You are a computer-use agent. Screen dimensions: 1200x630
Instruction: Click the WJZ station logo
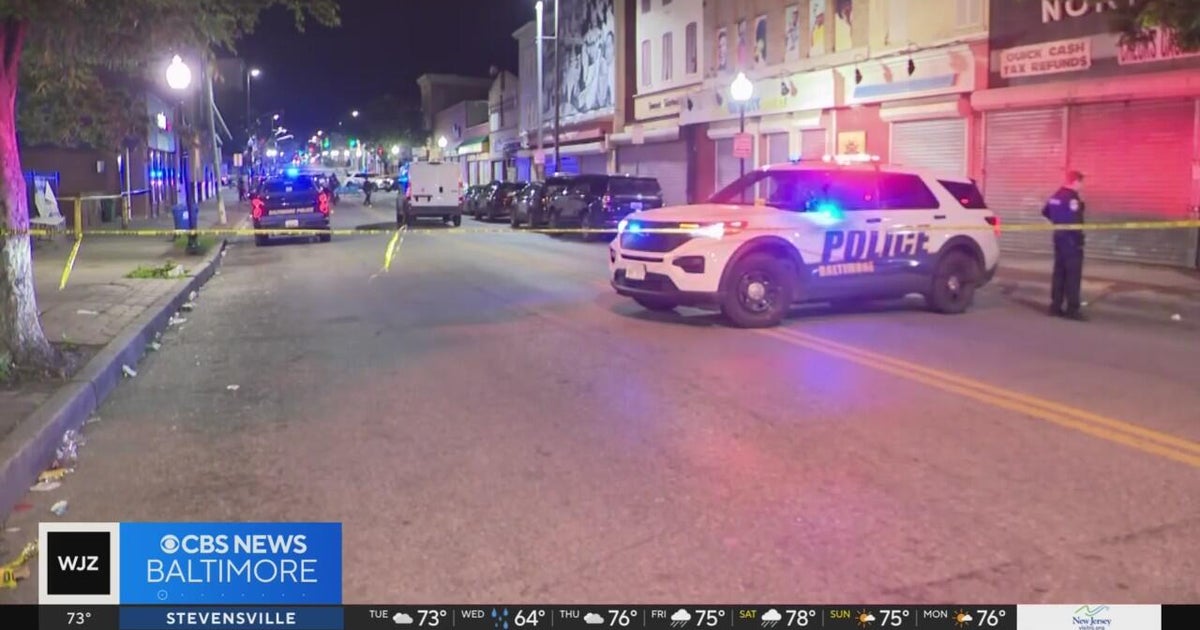coord(78,563)
